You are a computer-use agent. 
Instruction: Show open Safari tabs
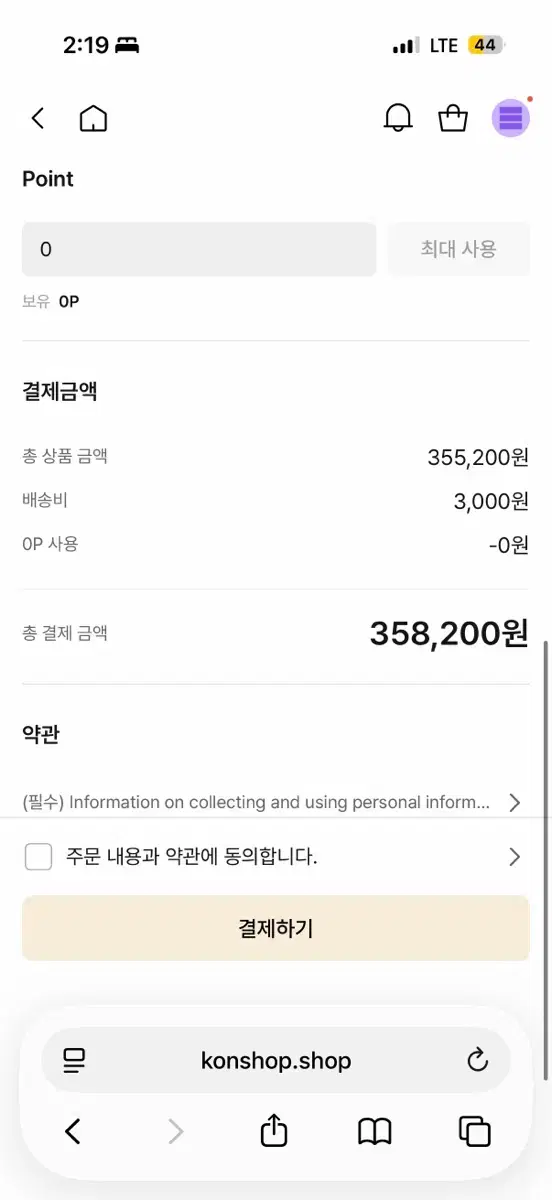475,1131
